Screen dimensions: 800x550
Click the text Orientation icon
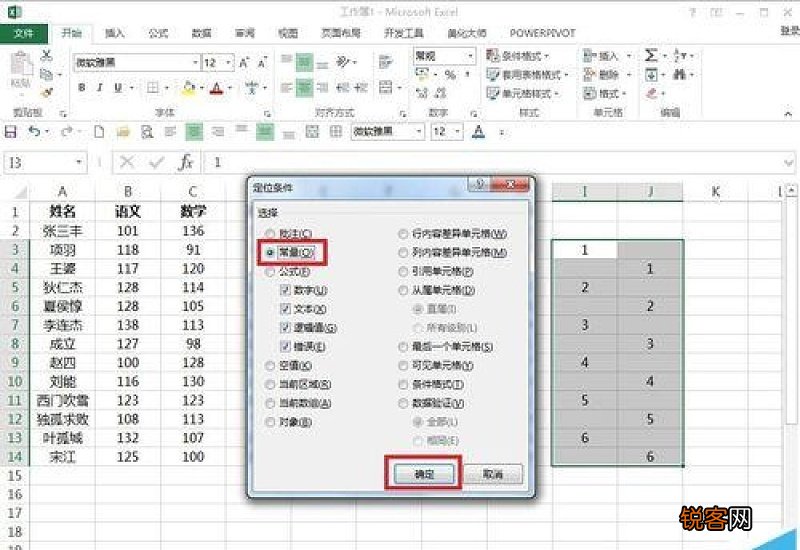pyautogui.click(x=343, y=62)
